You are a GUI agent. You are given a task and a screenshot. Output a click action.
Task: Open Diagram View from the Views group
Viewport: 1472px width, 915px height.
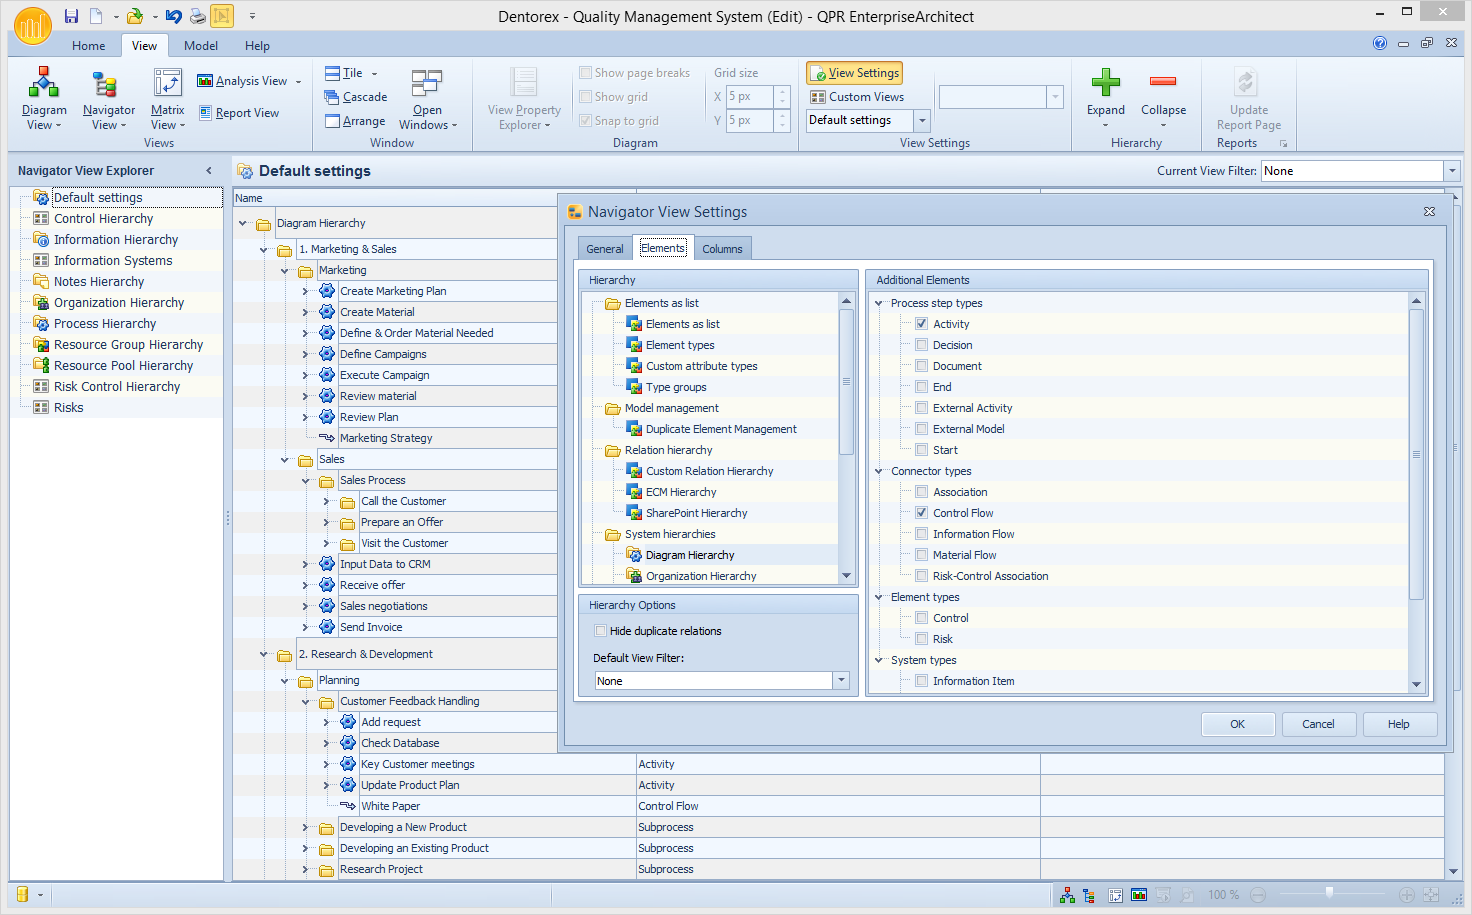click(43, 96)
